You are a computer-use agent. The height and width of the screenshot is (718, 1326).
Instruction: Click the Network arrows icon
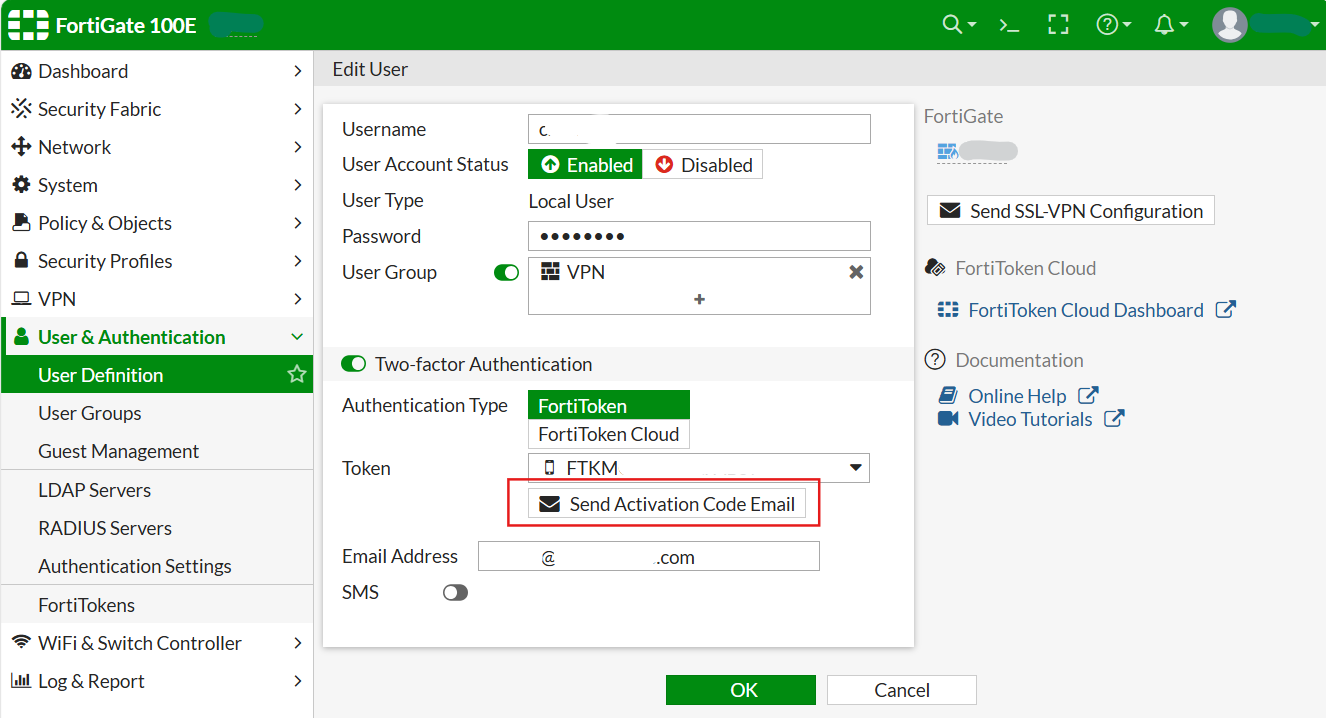pyautogui.click(x=21, y=147)
